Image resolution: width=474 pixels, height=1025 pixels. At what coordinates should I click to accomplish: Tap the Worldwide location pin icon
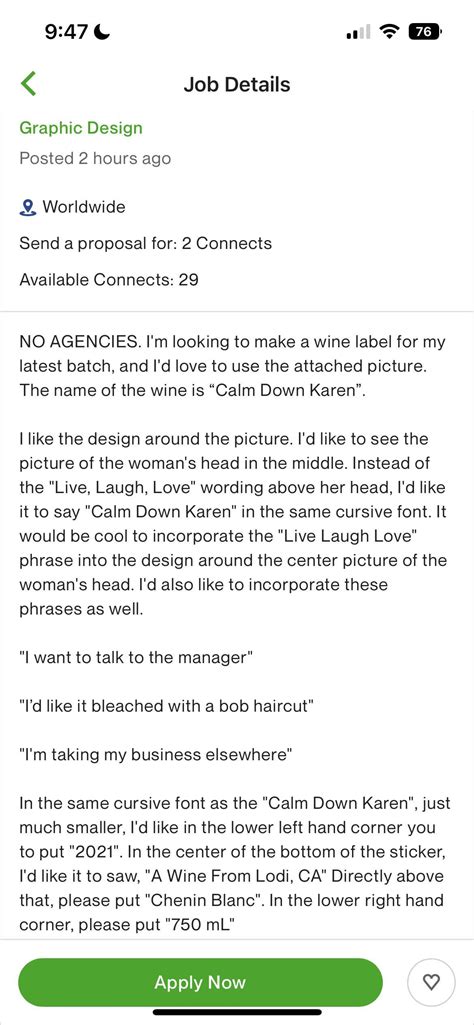(27, 208)
